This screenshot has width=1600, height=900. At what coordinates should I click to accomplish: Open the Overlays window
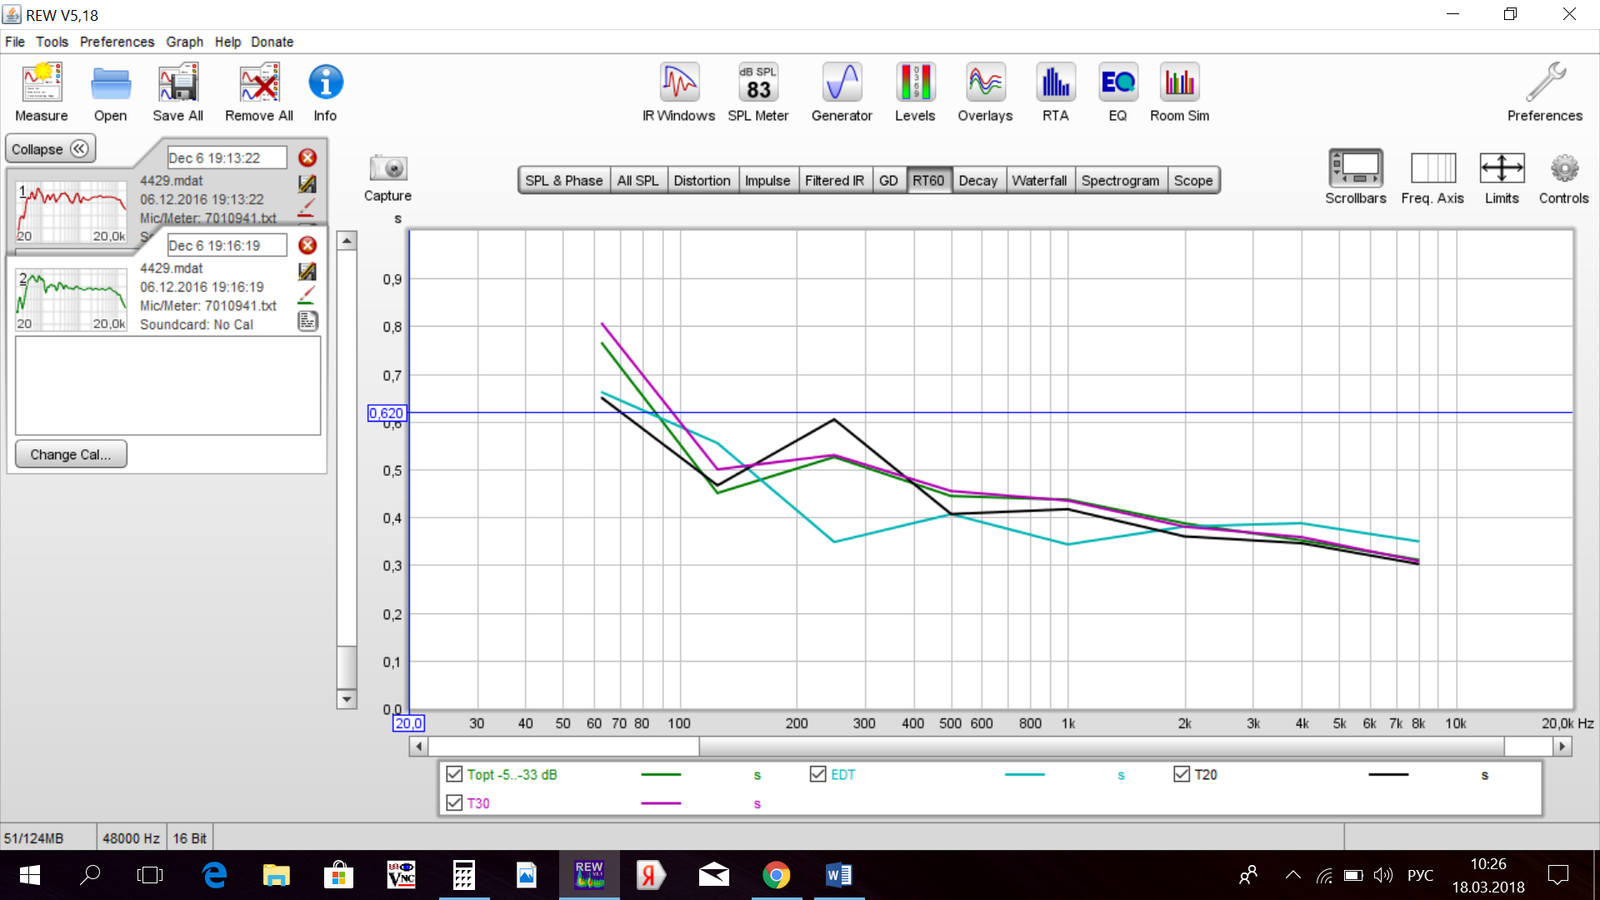985,92
